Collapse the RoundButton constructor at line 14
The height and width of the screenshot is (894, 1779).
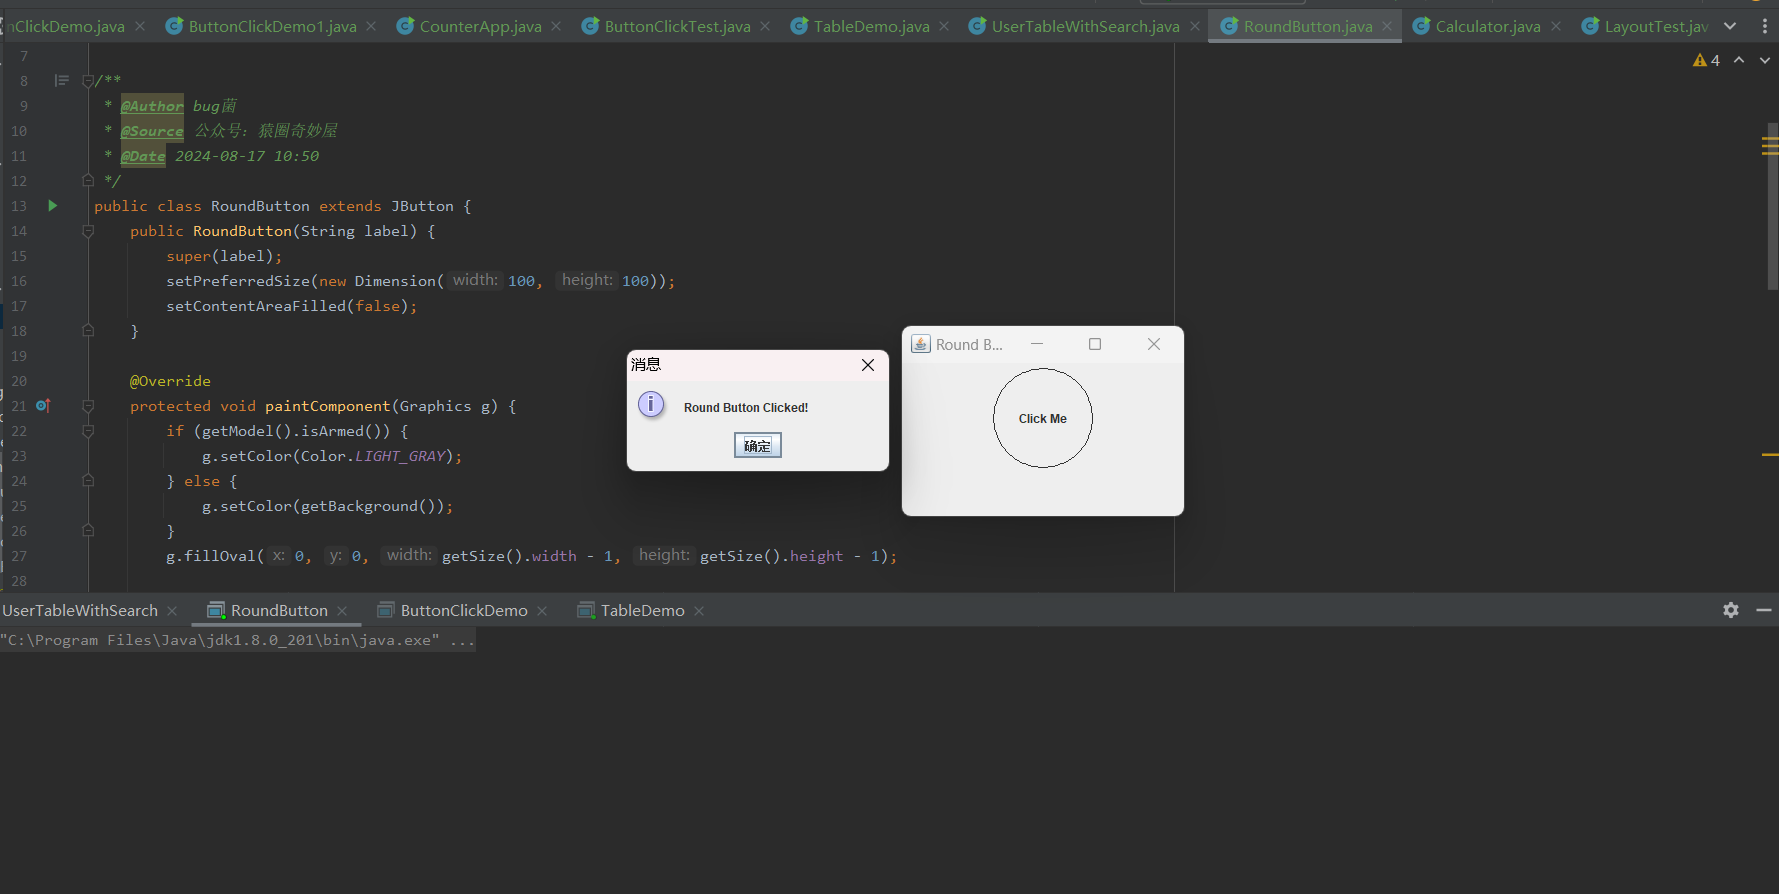(x=88, y=231)
